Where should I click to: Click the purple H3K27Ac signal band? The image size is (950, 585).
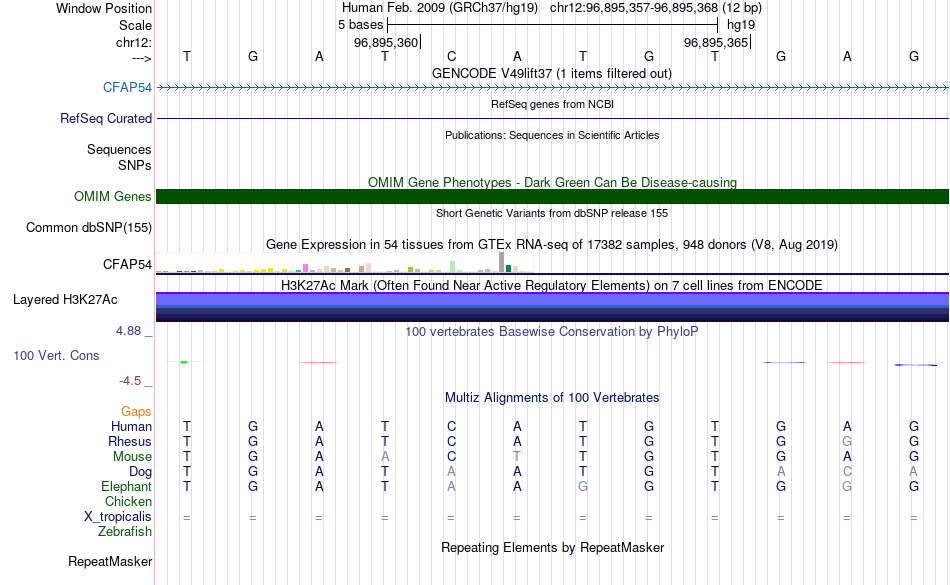click(553, 299)
